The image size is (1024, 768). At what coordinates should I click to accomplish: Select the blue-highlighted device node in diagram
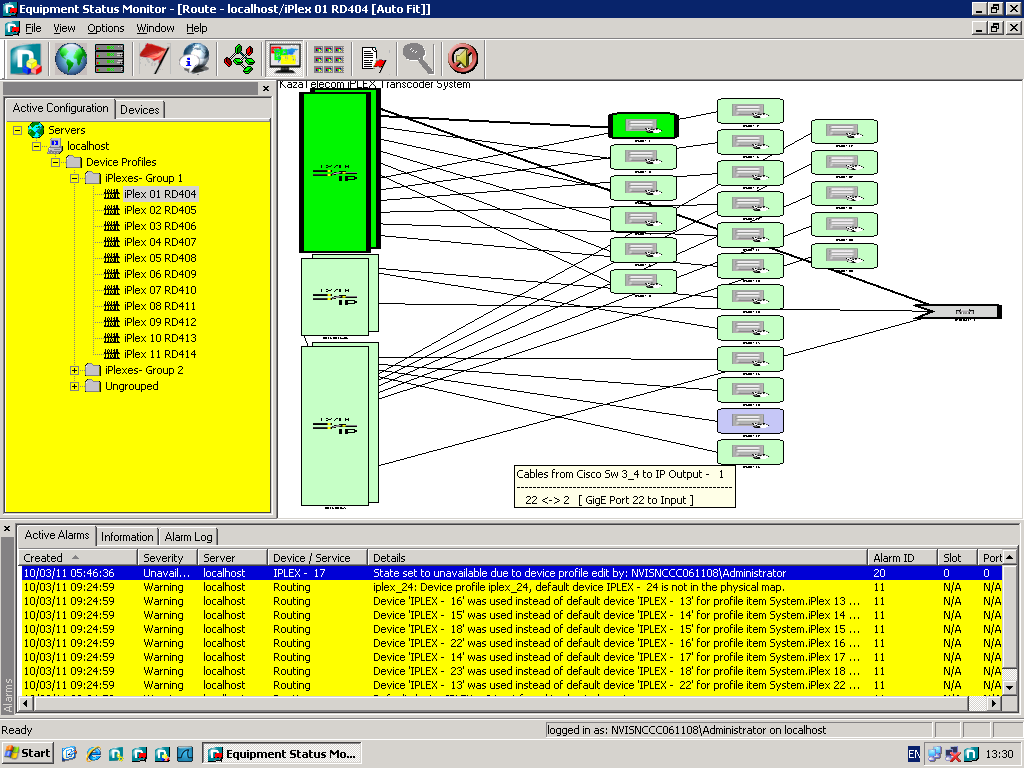tap(750, 420)
